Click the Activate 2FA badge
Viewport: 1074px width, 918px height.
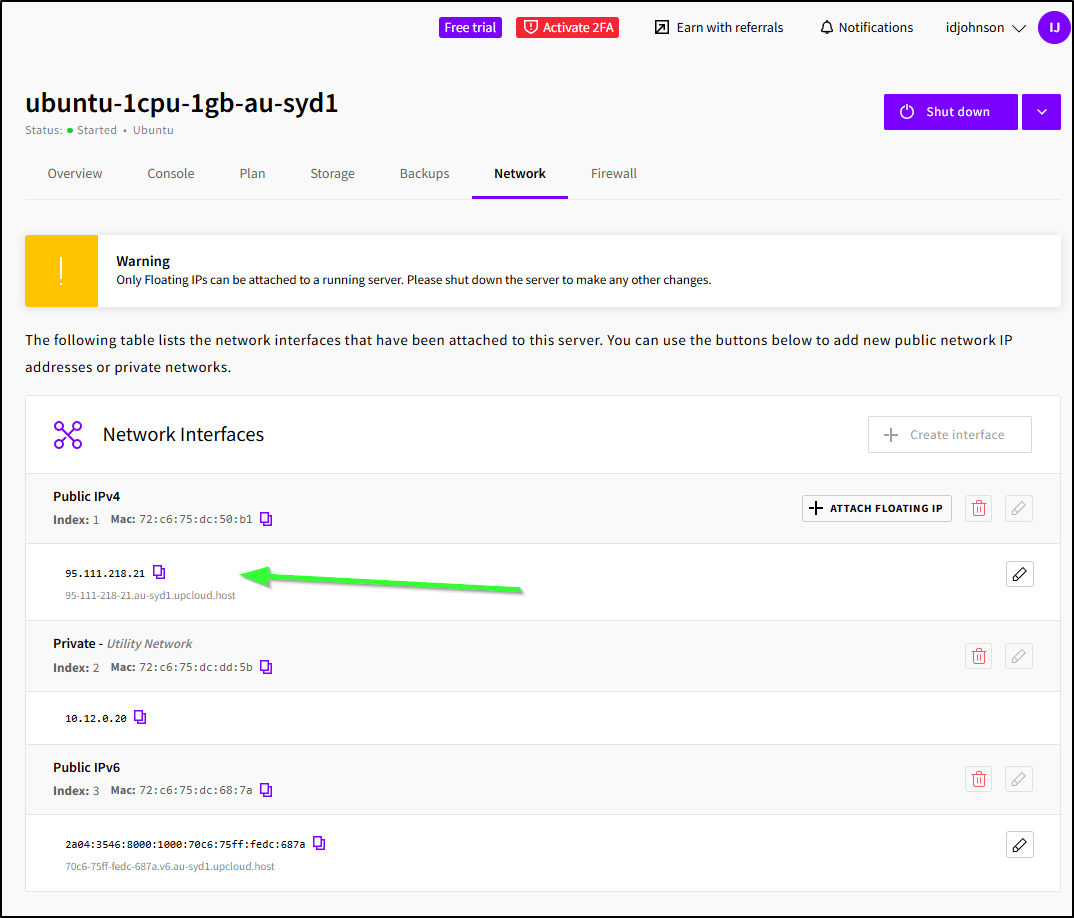567,28
